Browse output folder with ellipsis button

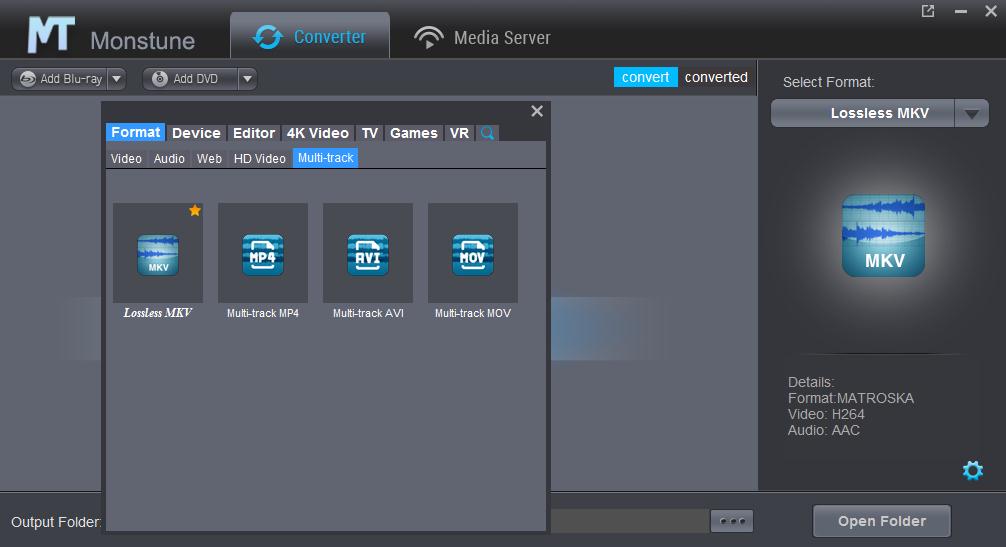tap(731, 521)
